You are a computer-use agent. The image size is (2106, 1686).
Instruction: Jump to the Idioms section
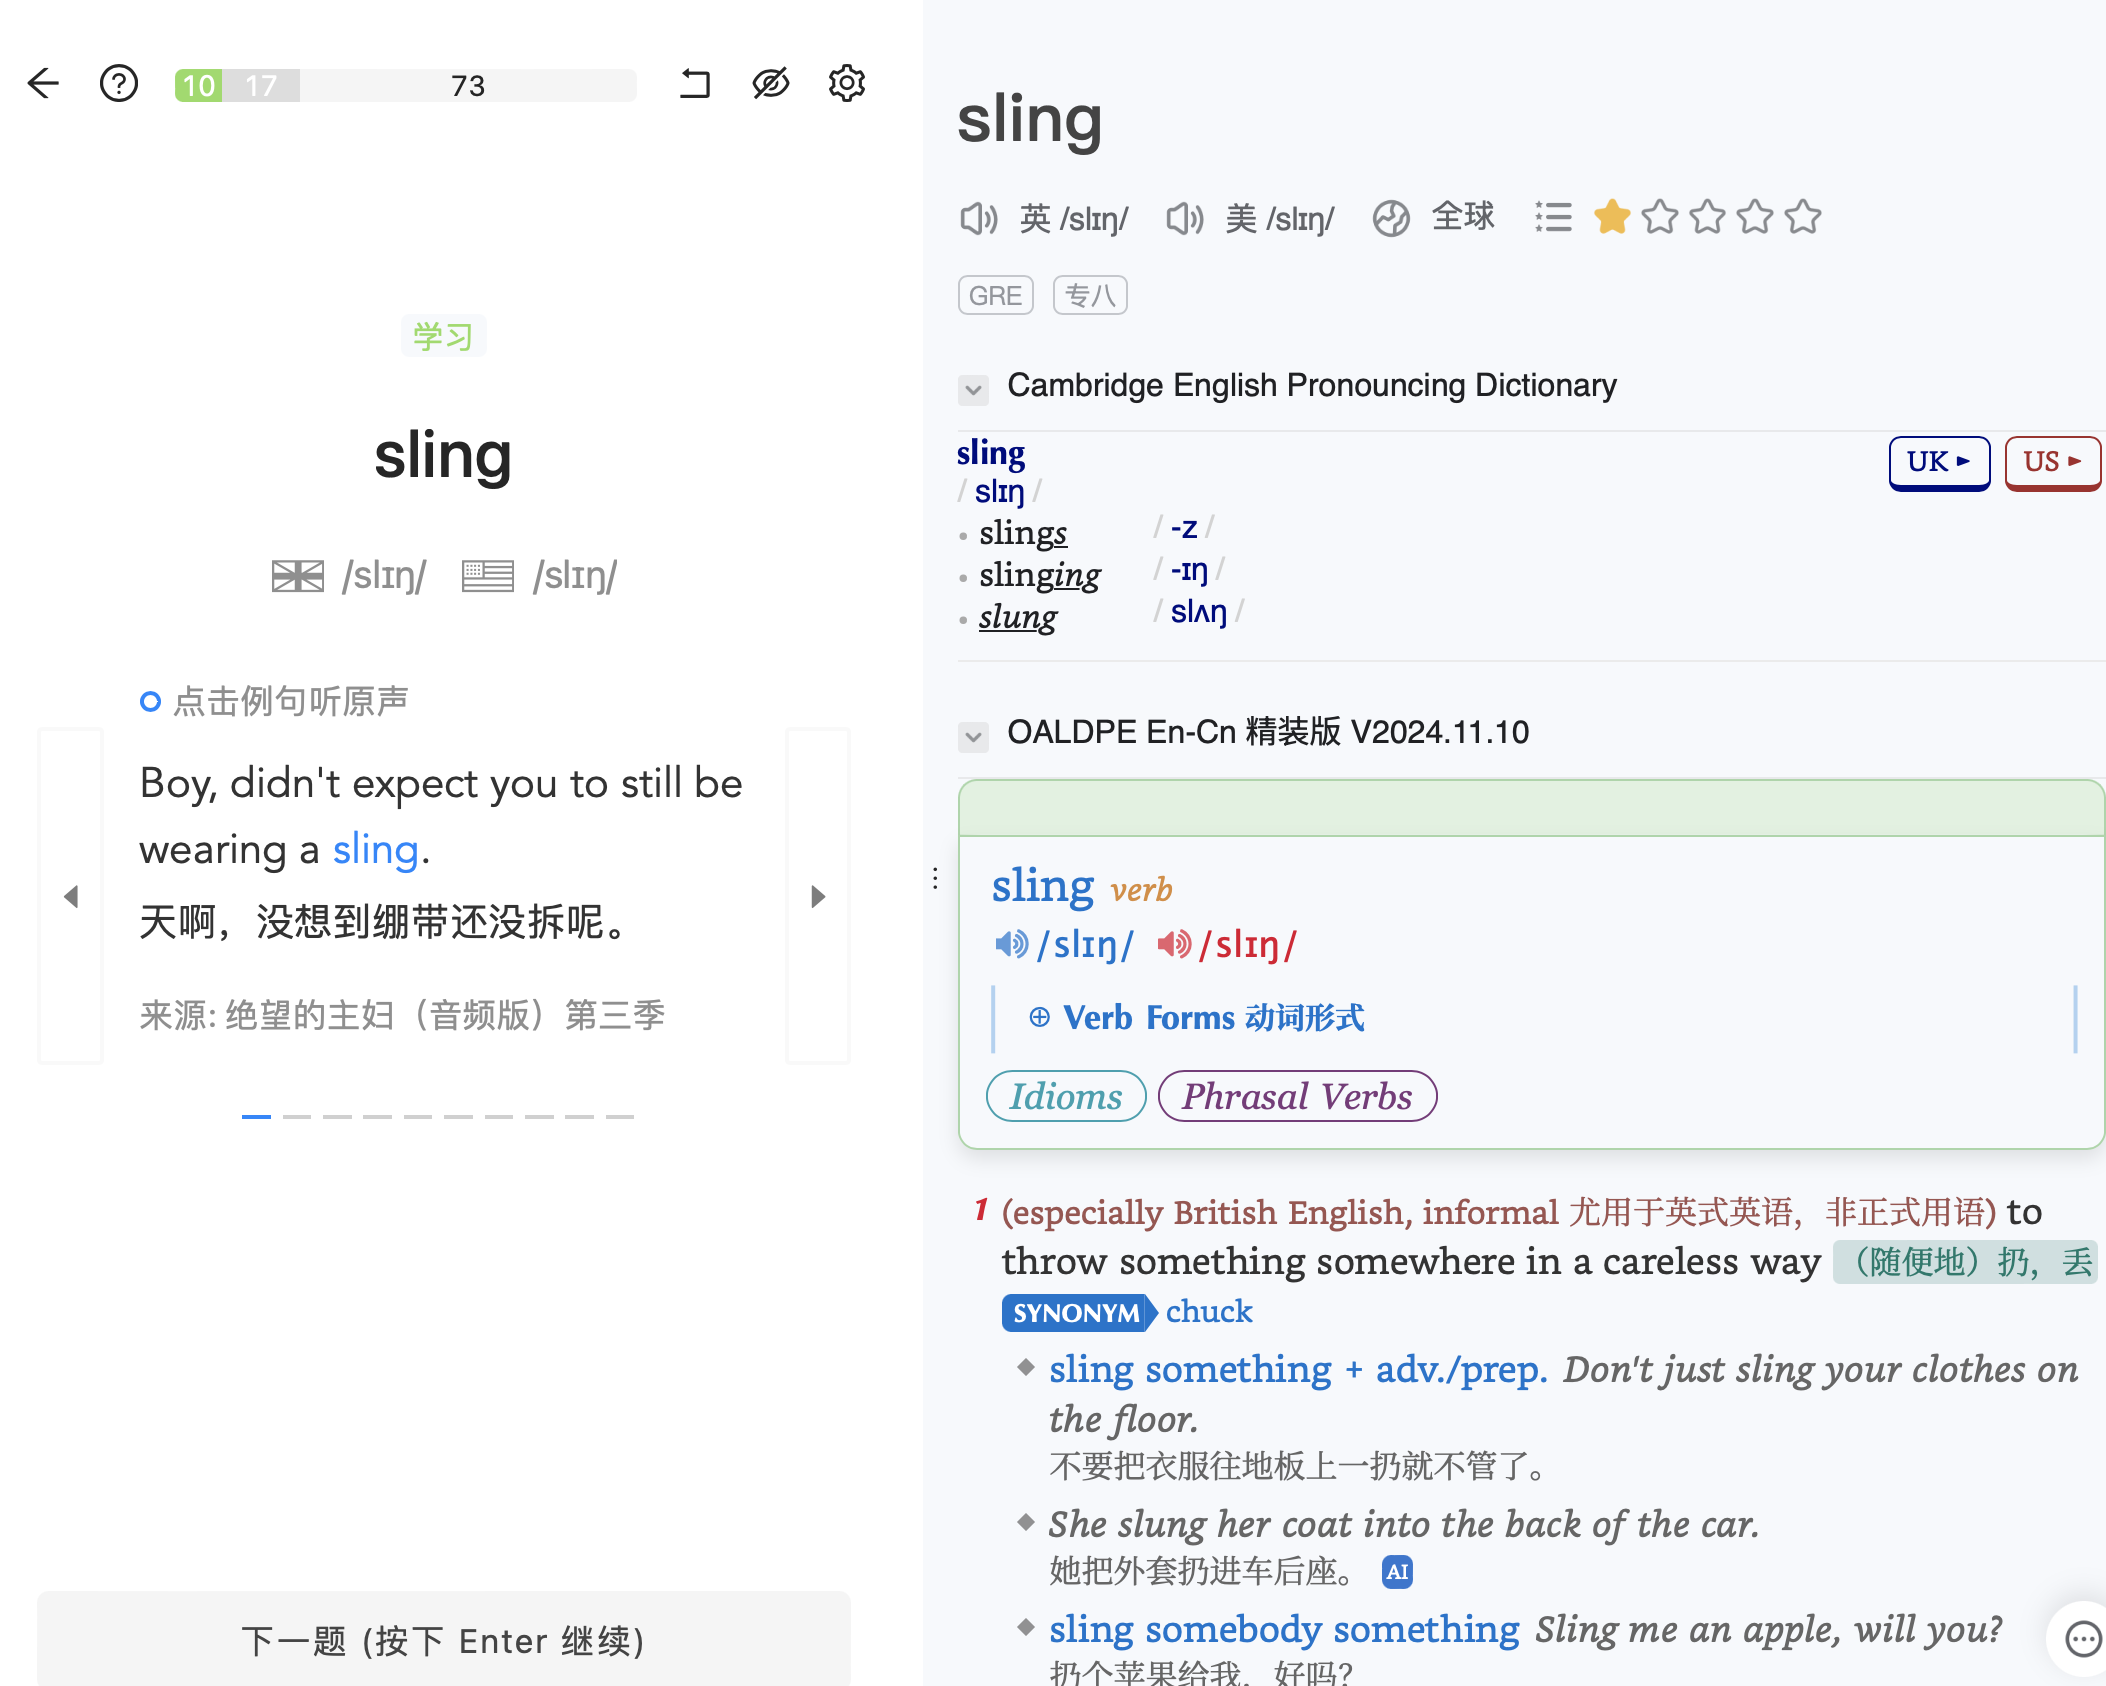click(x=1066, y=1097)
